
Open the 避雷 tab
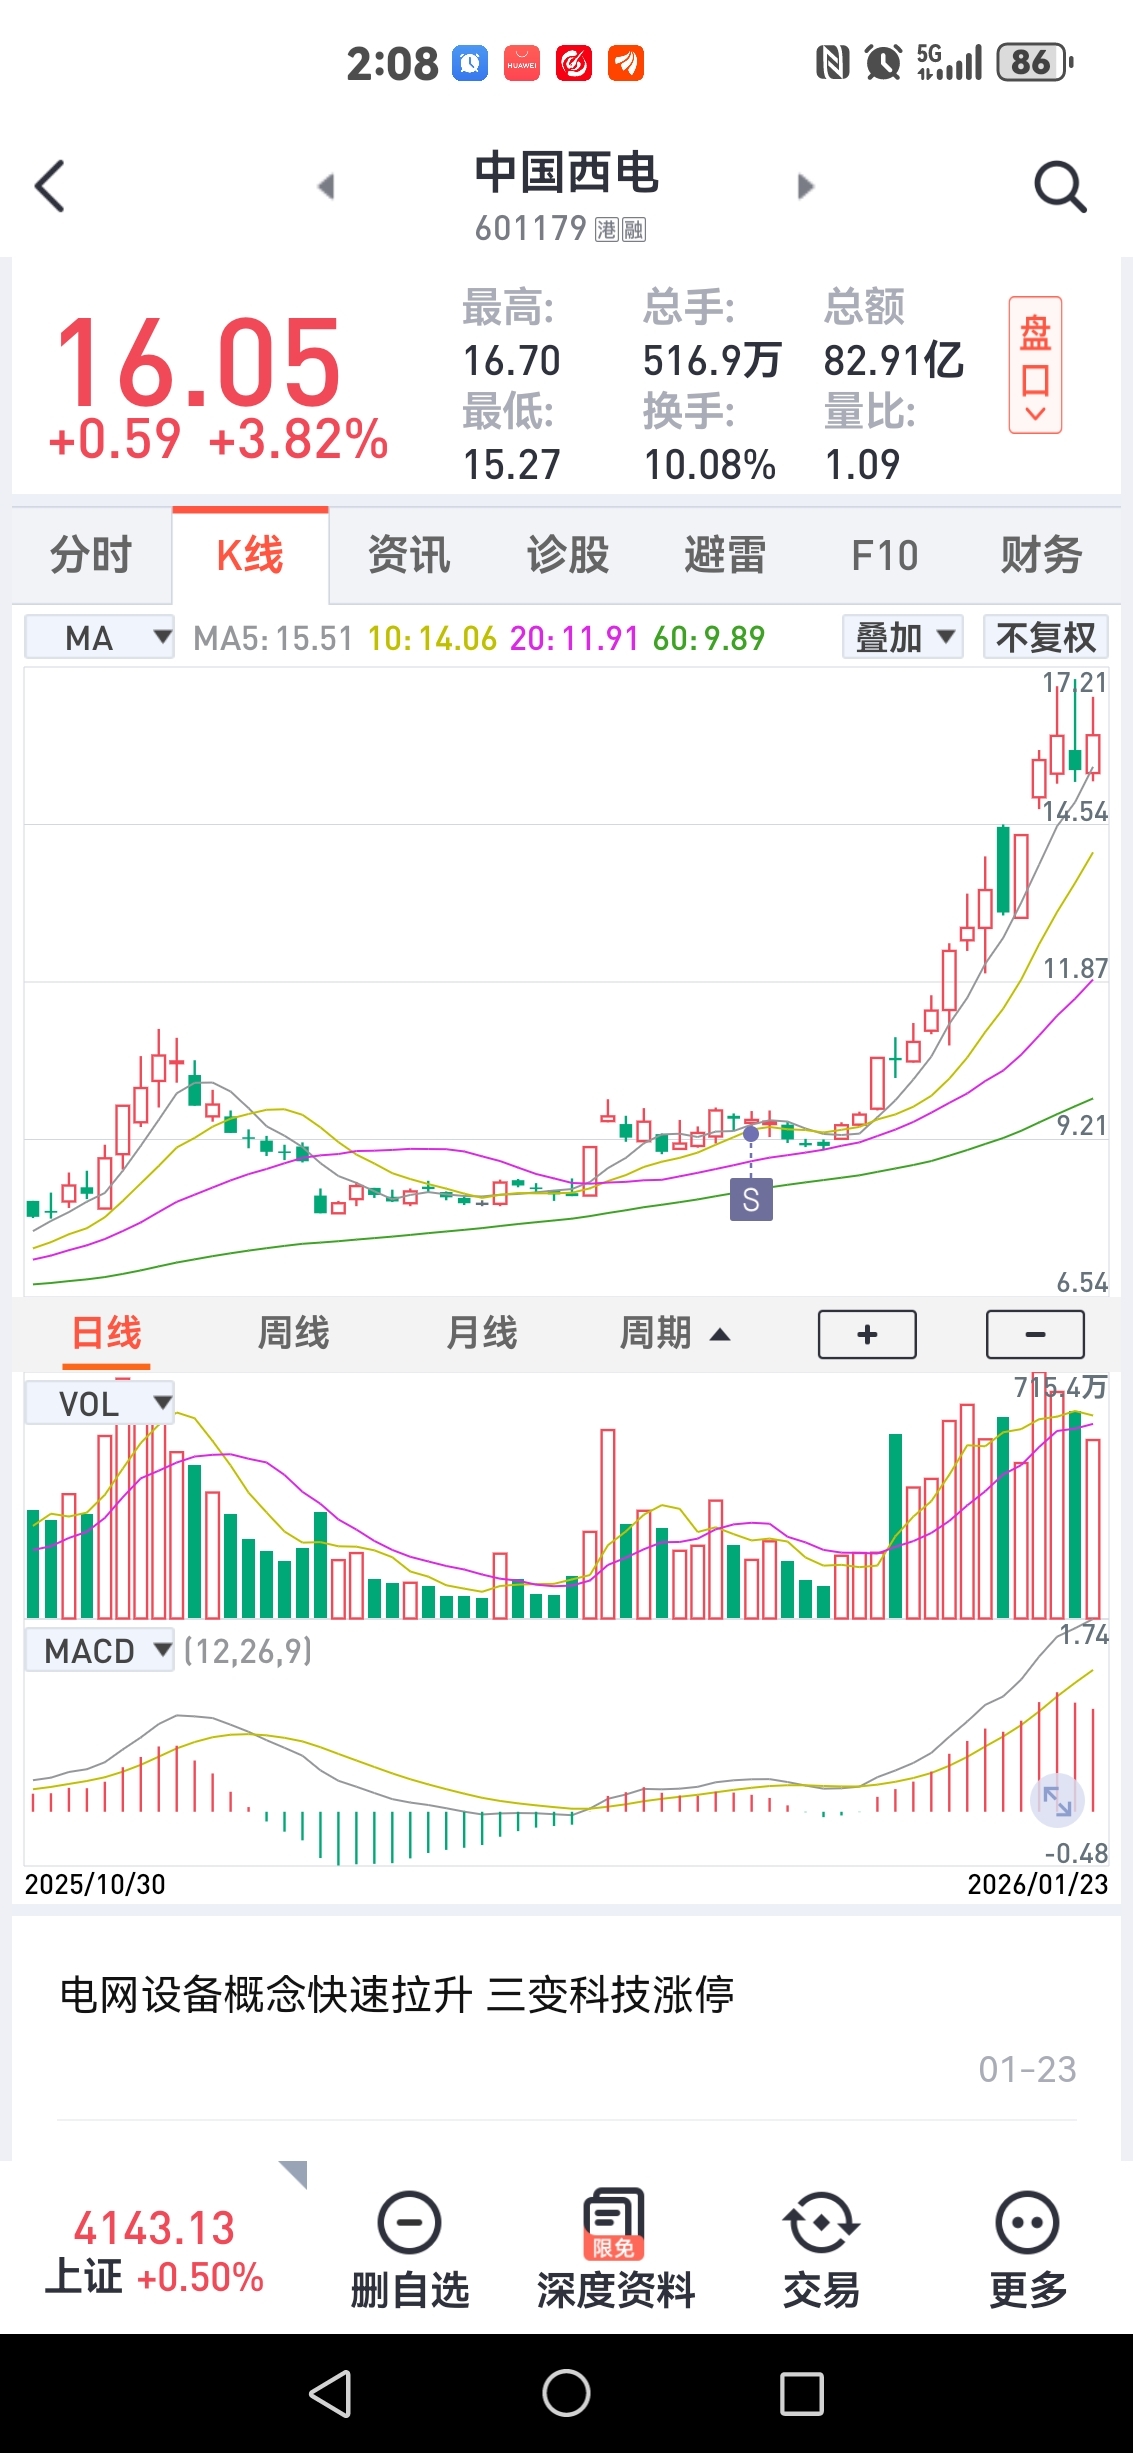(726, 555)
